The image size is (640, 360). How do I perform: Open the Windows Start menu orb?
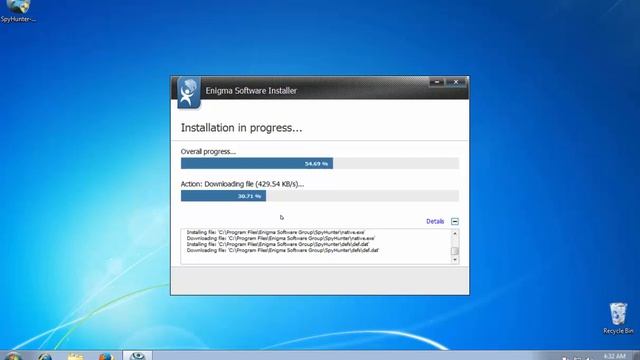click(x=13, y=356)
